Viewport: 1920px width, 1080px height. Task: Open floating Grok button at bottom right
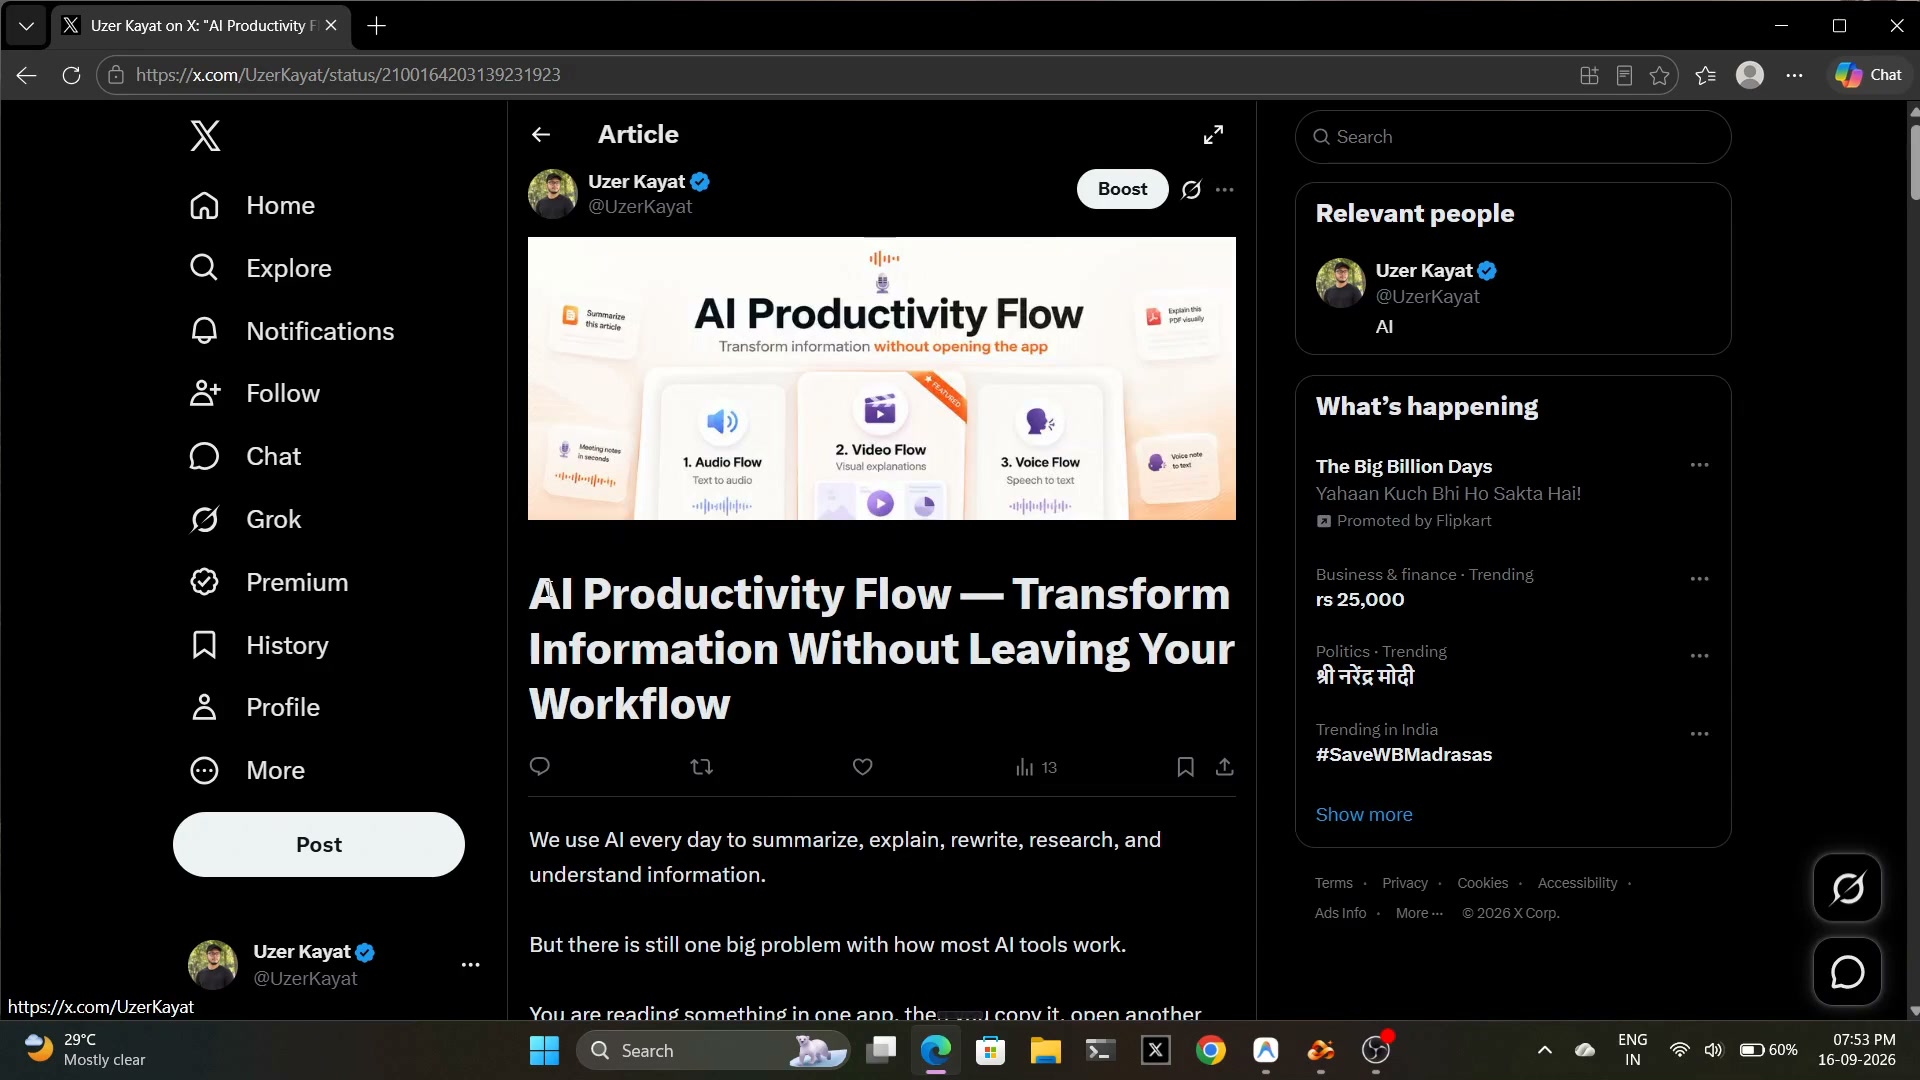pyautogui.click(x=1847, y=887)
